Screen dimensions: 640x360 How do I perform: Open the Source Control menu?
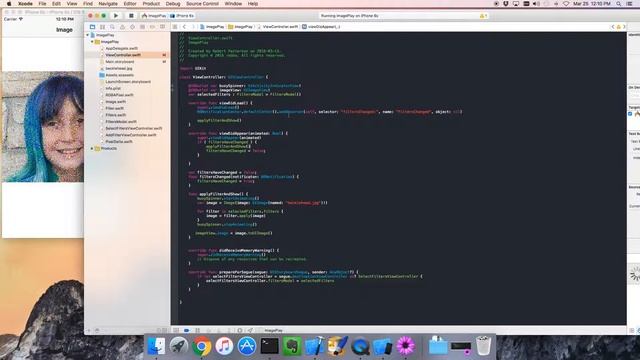(202, 4)
